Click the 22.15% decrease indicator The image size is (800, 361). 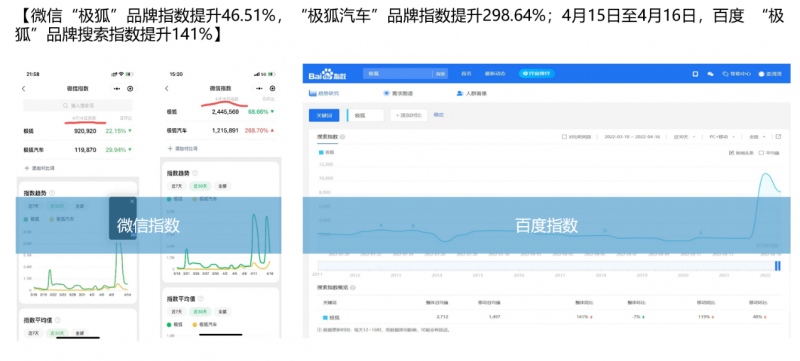tap(118, 131)
